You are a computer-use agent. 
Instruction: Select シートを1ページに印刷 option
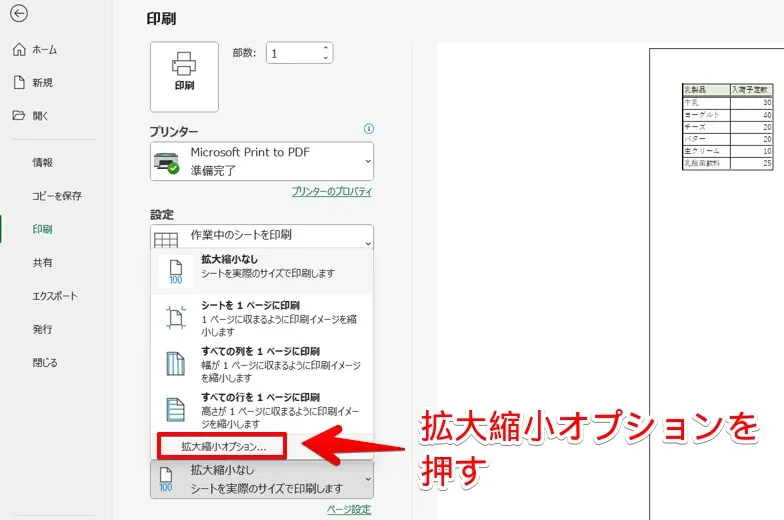(x=262, y=318)
